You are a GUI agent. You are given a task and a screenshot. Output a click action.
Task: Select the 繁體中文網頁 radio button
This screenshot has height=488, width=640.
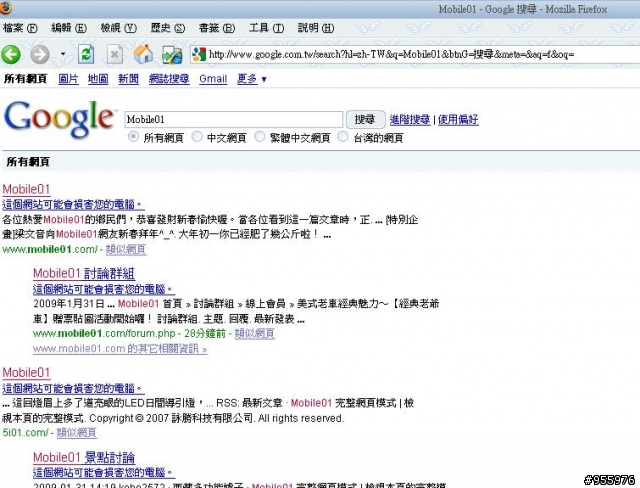click(x=260, y=137)
